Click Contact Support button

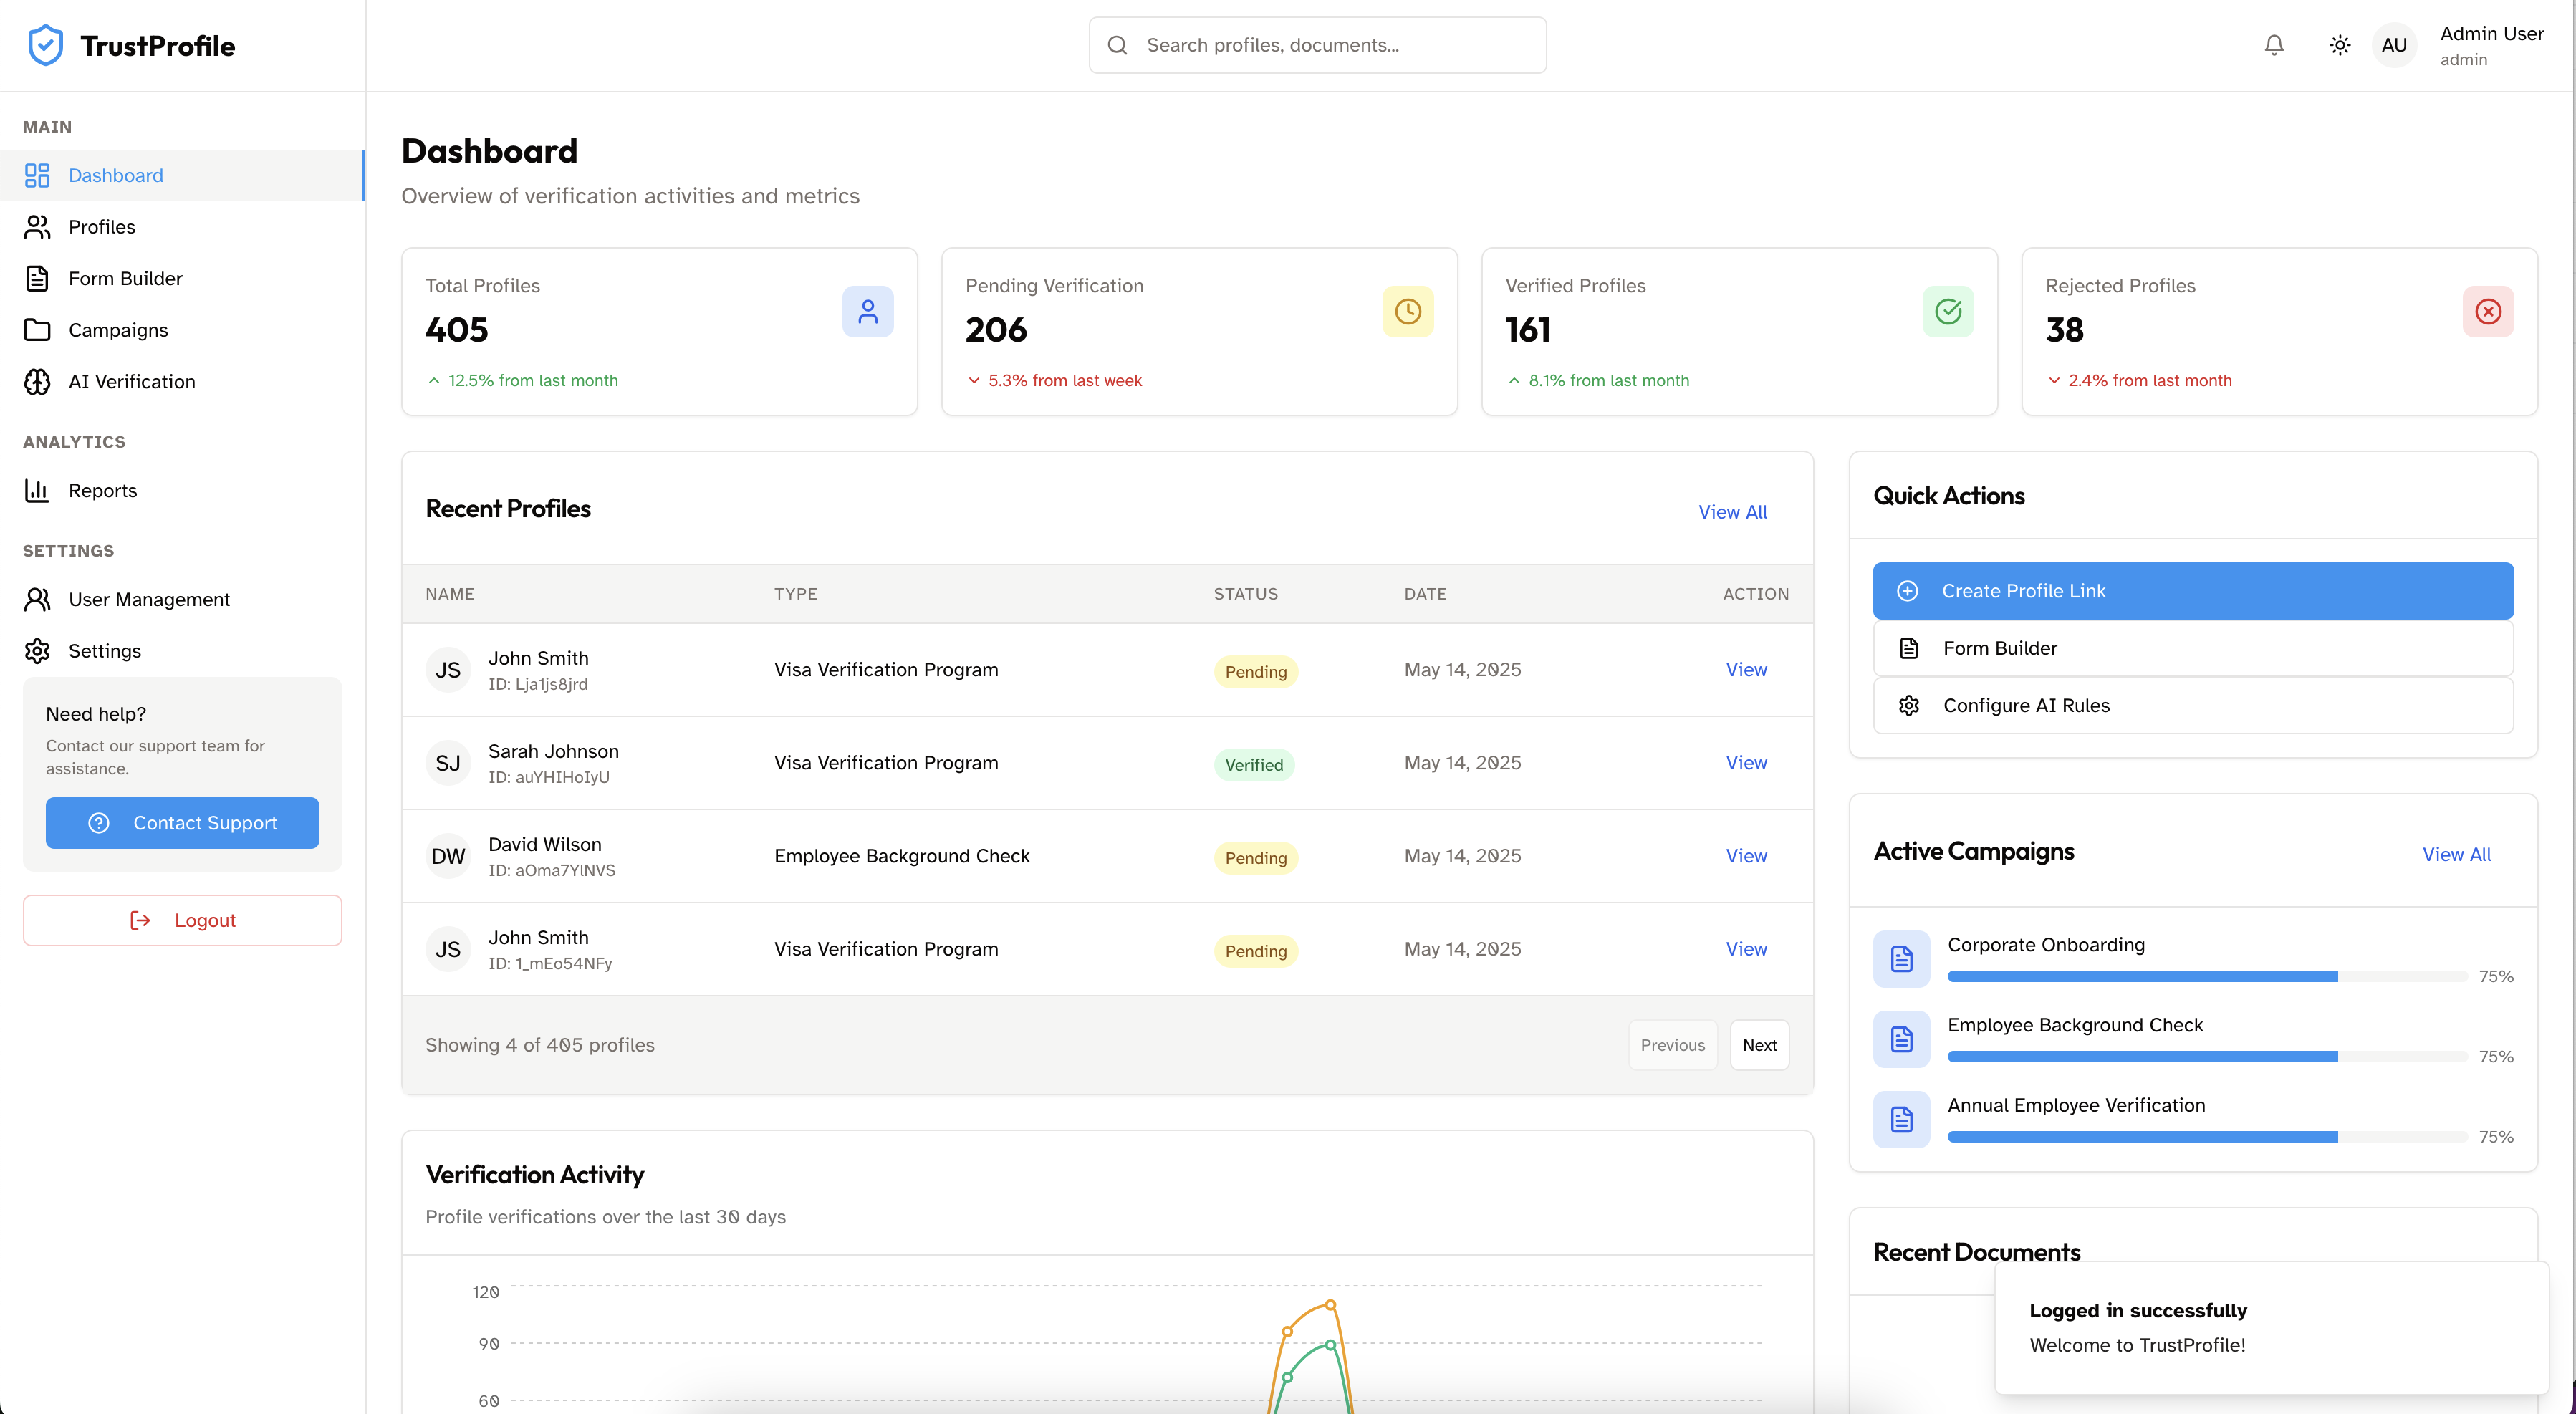182,823
